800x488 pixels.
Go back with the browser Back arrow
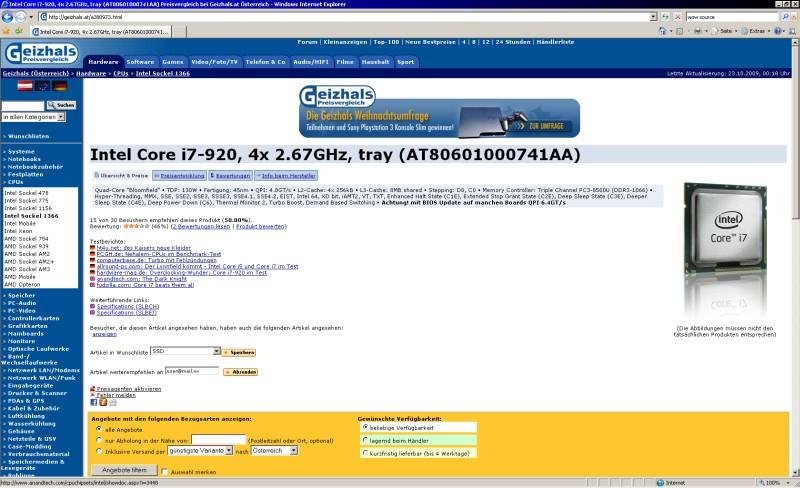point(7,17)
